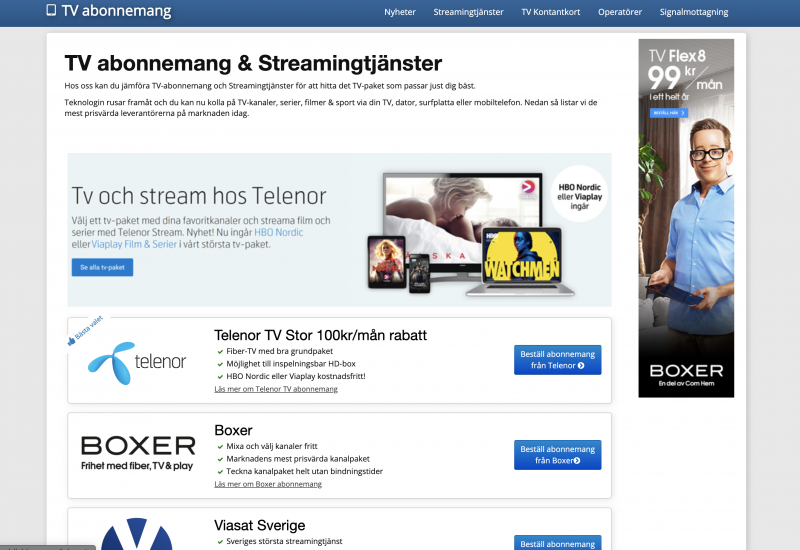The height and width of the screenshot is (550, 800).
Task: Follow the HBO Nordic link in banner
Action: [279, 232]
